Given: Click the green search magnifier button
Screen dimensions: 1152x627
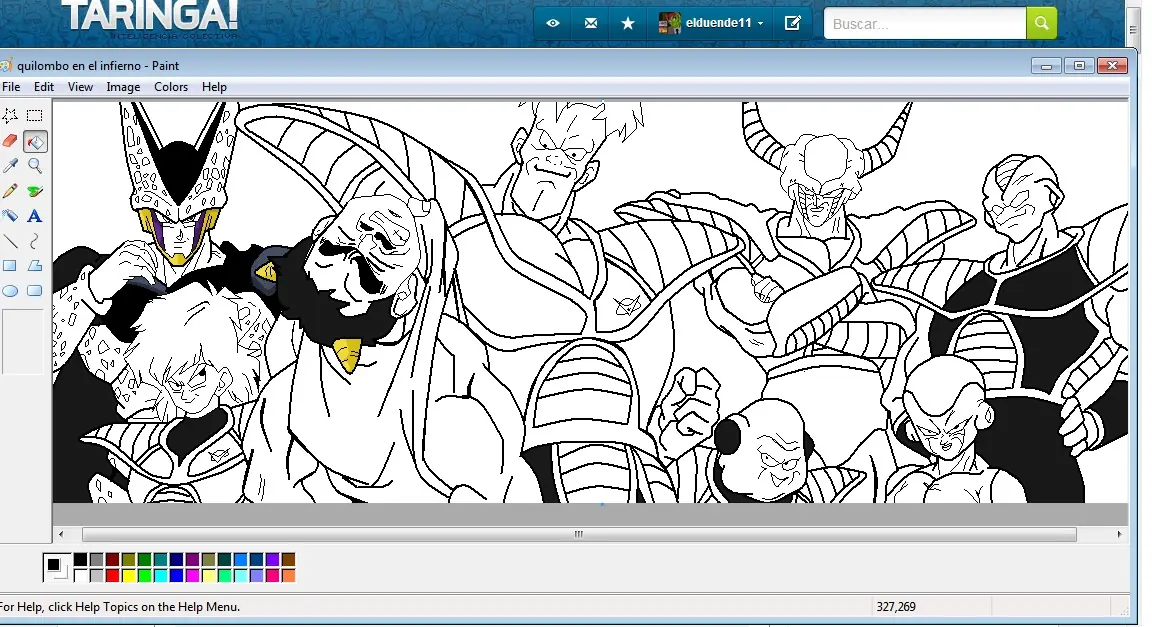Looking at the screenshot, I should click(x=1042, y=23).
